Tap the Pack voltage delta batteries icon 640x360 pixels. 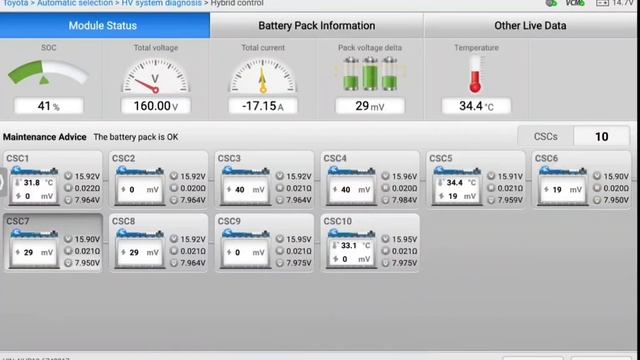370,73
